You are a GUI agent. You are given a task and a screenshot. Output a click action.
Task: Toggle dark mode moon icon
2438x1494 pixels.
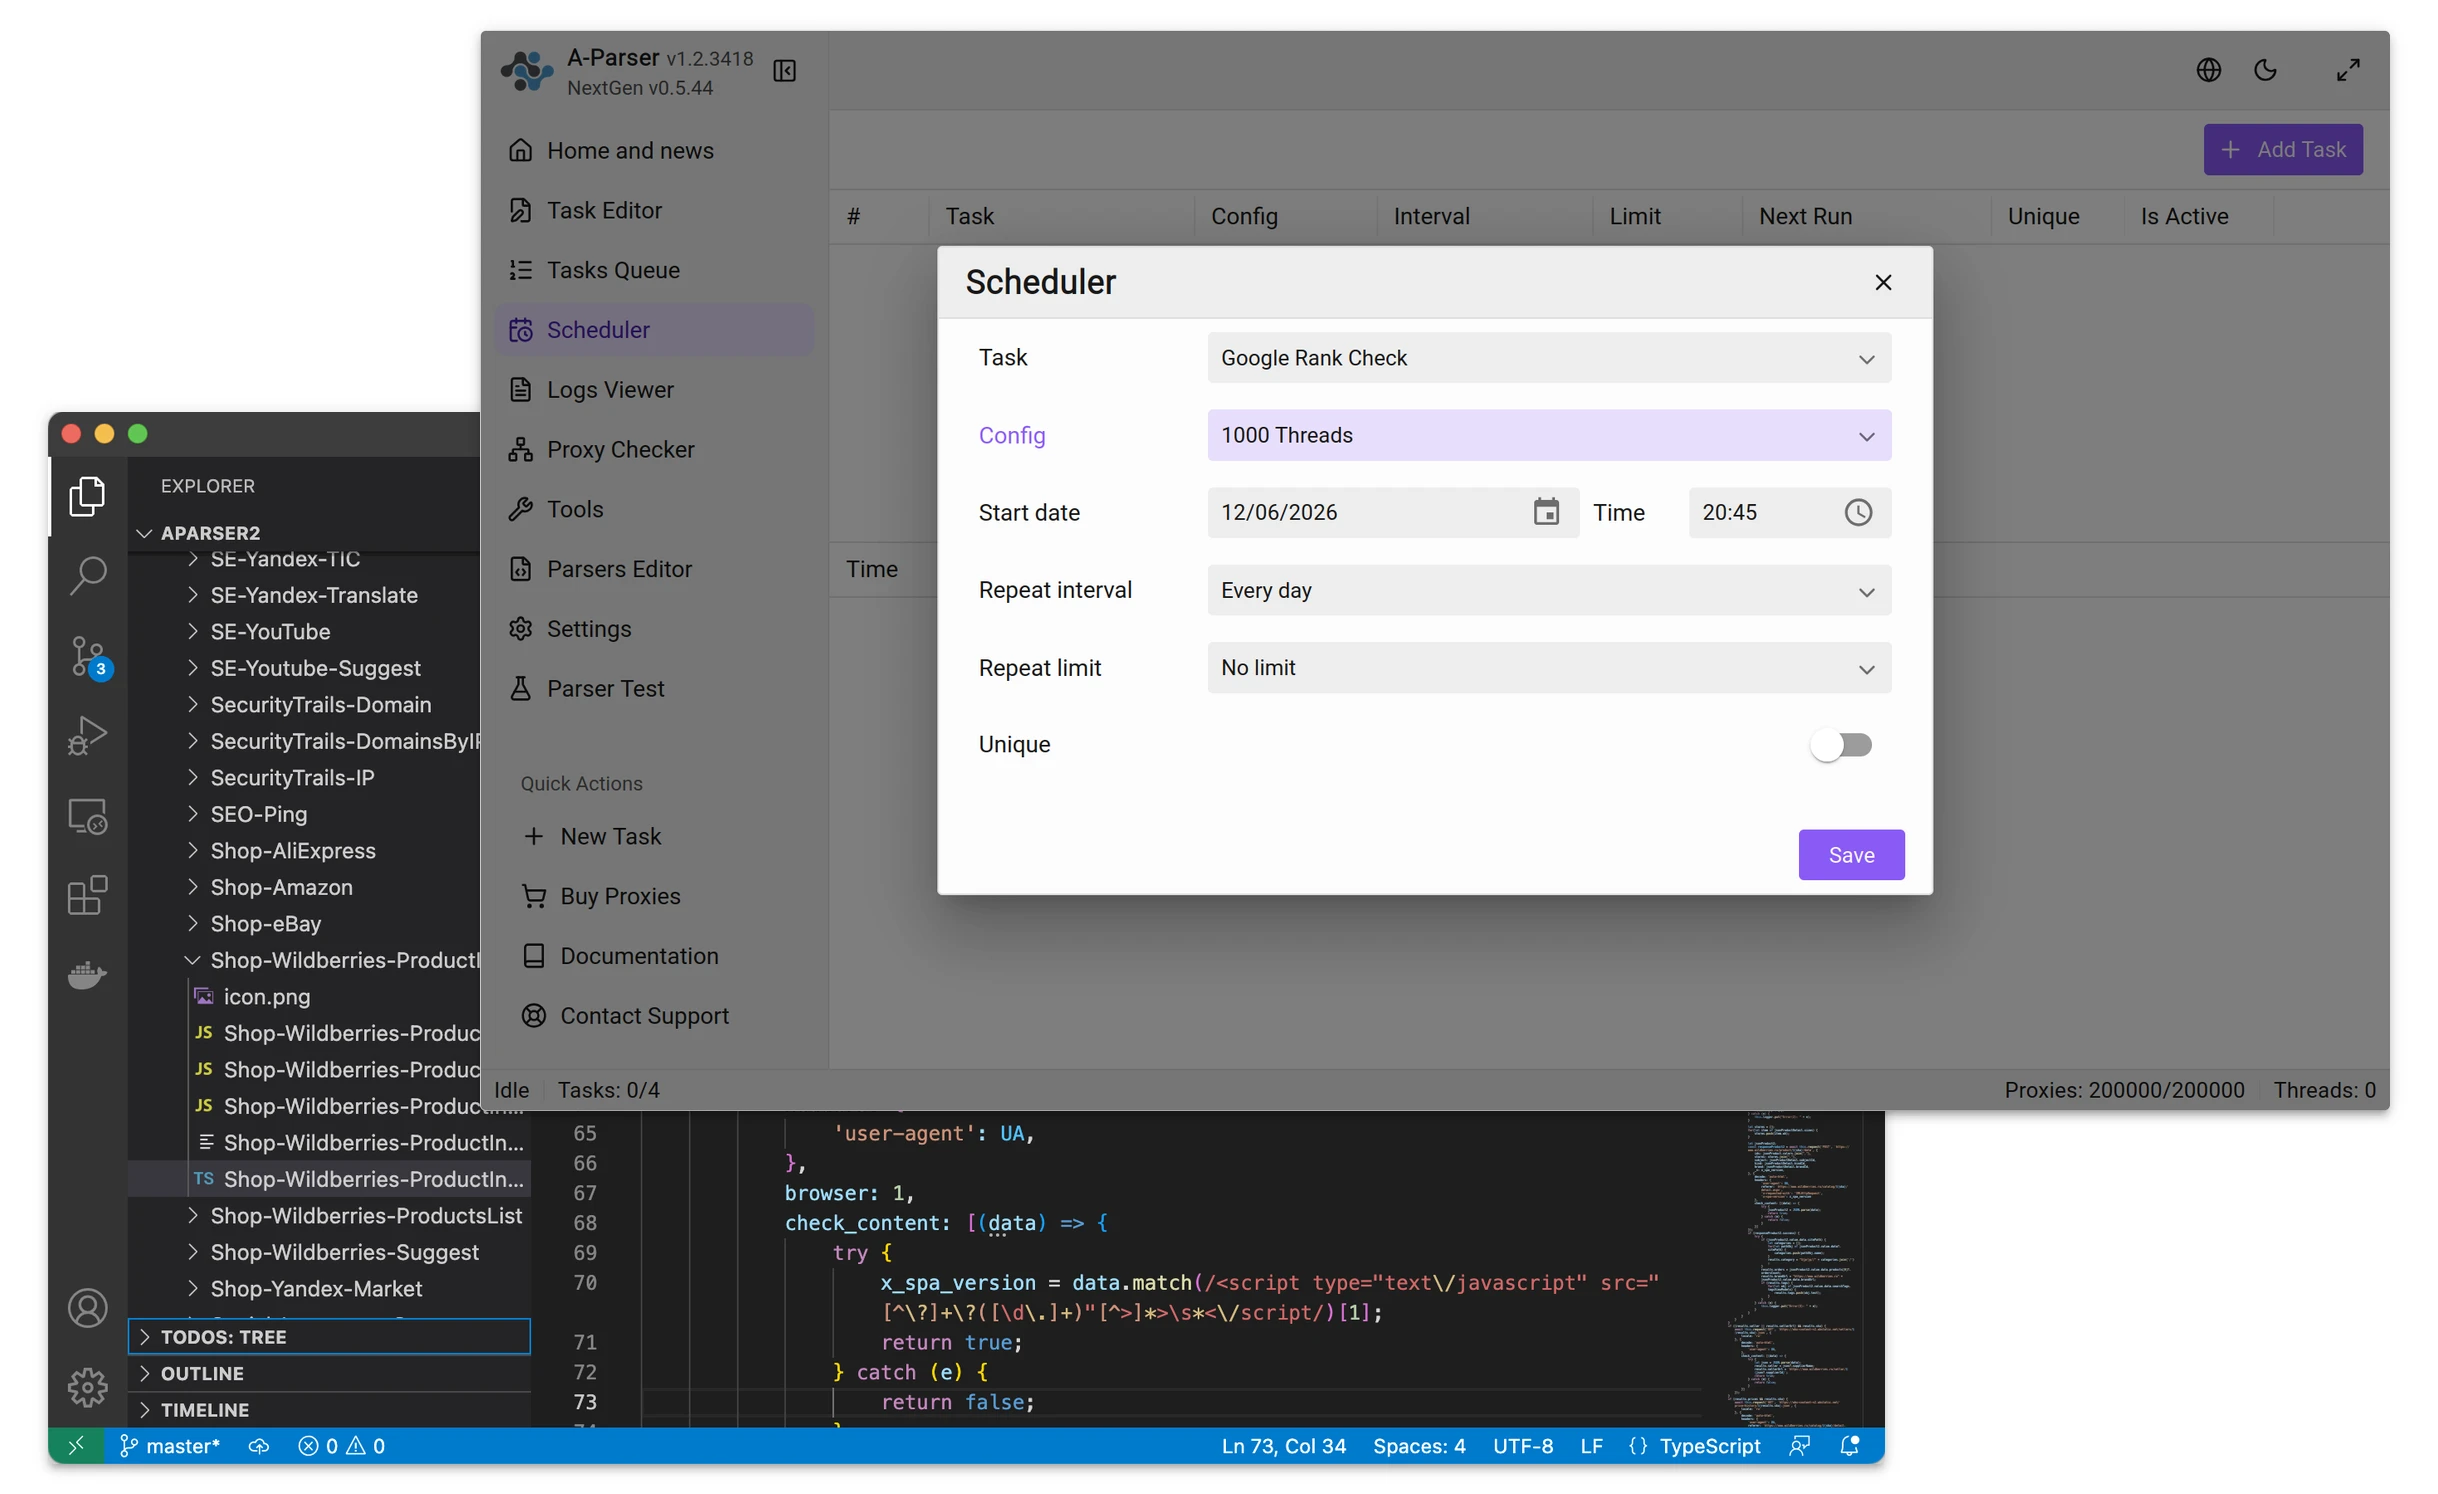[x=2265, y=70]
